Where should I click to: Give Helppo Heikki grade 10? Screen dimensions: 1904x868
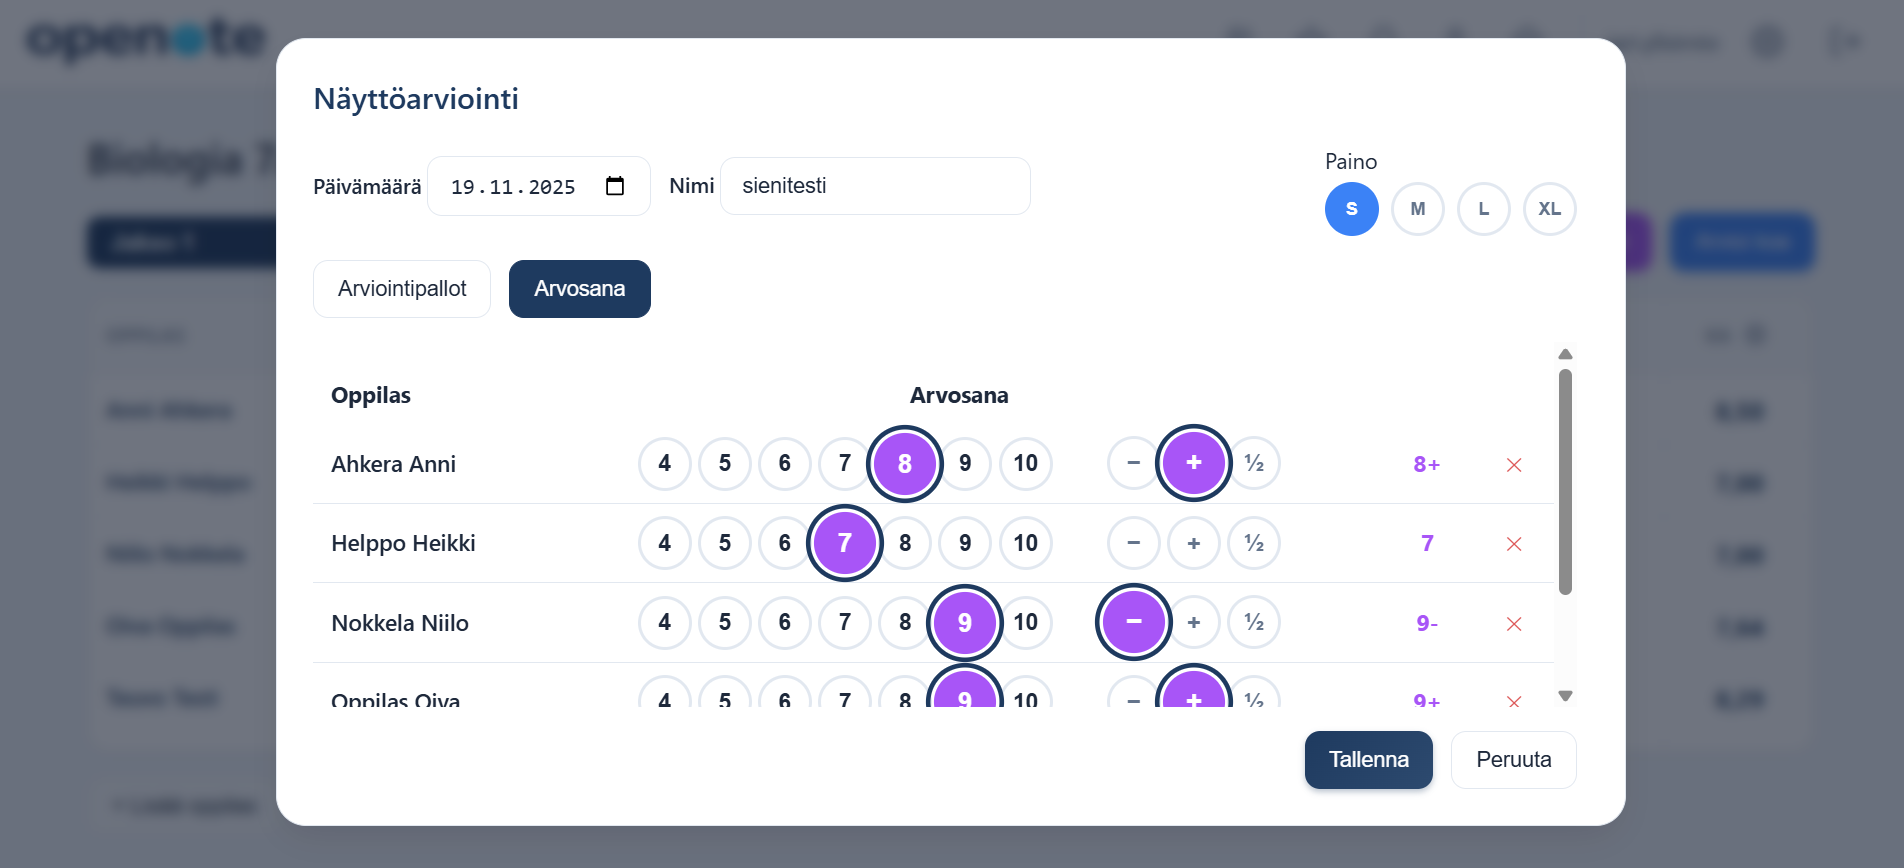1025,544
